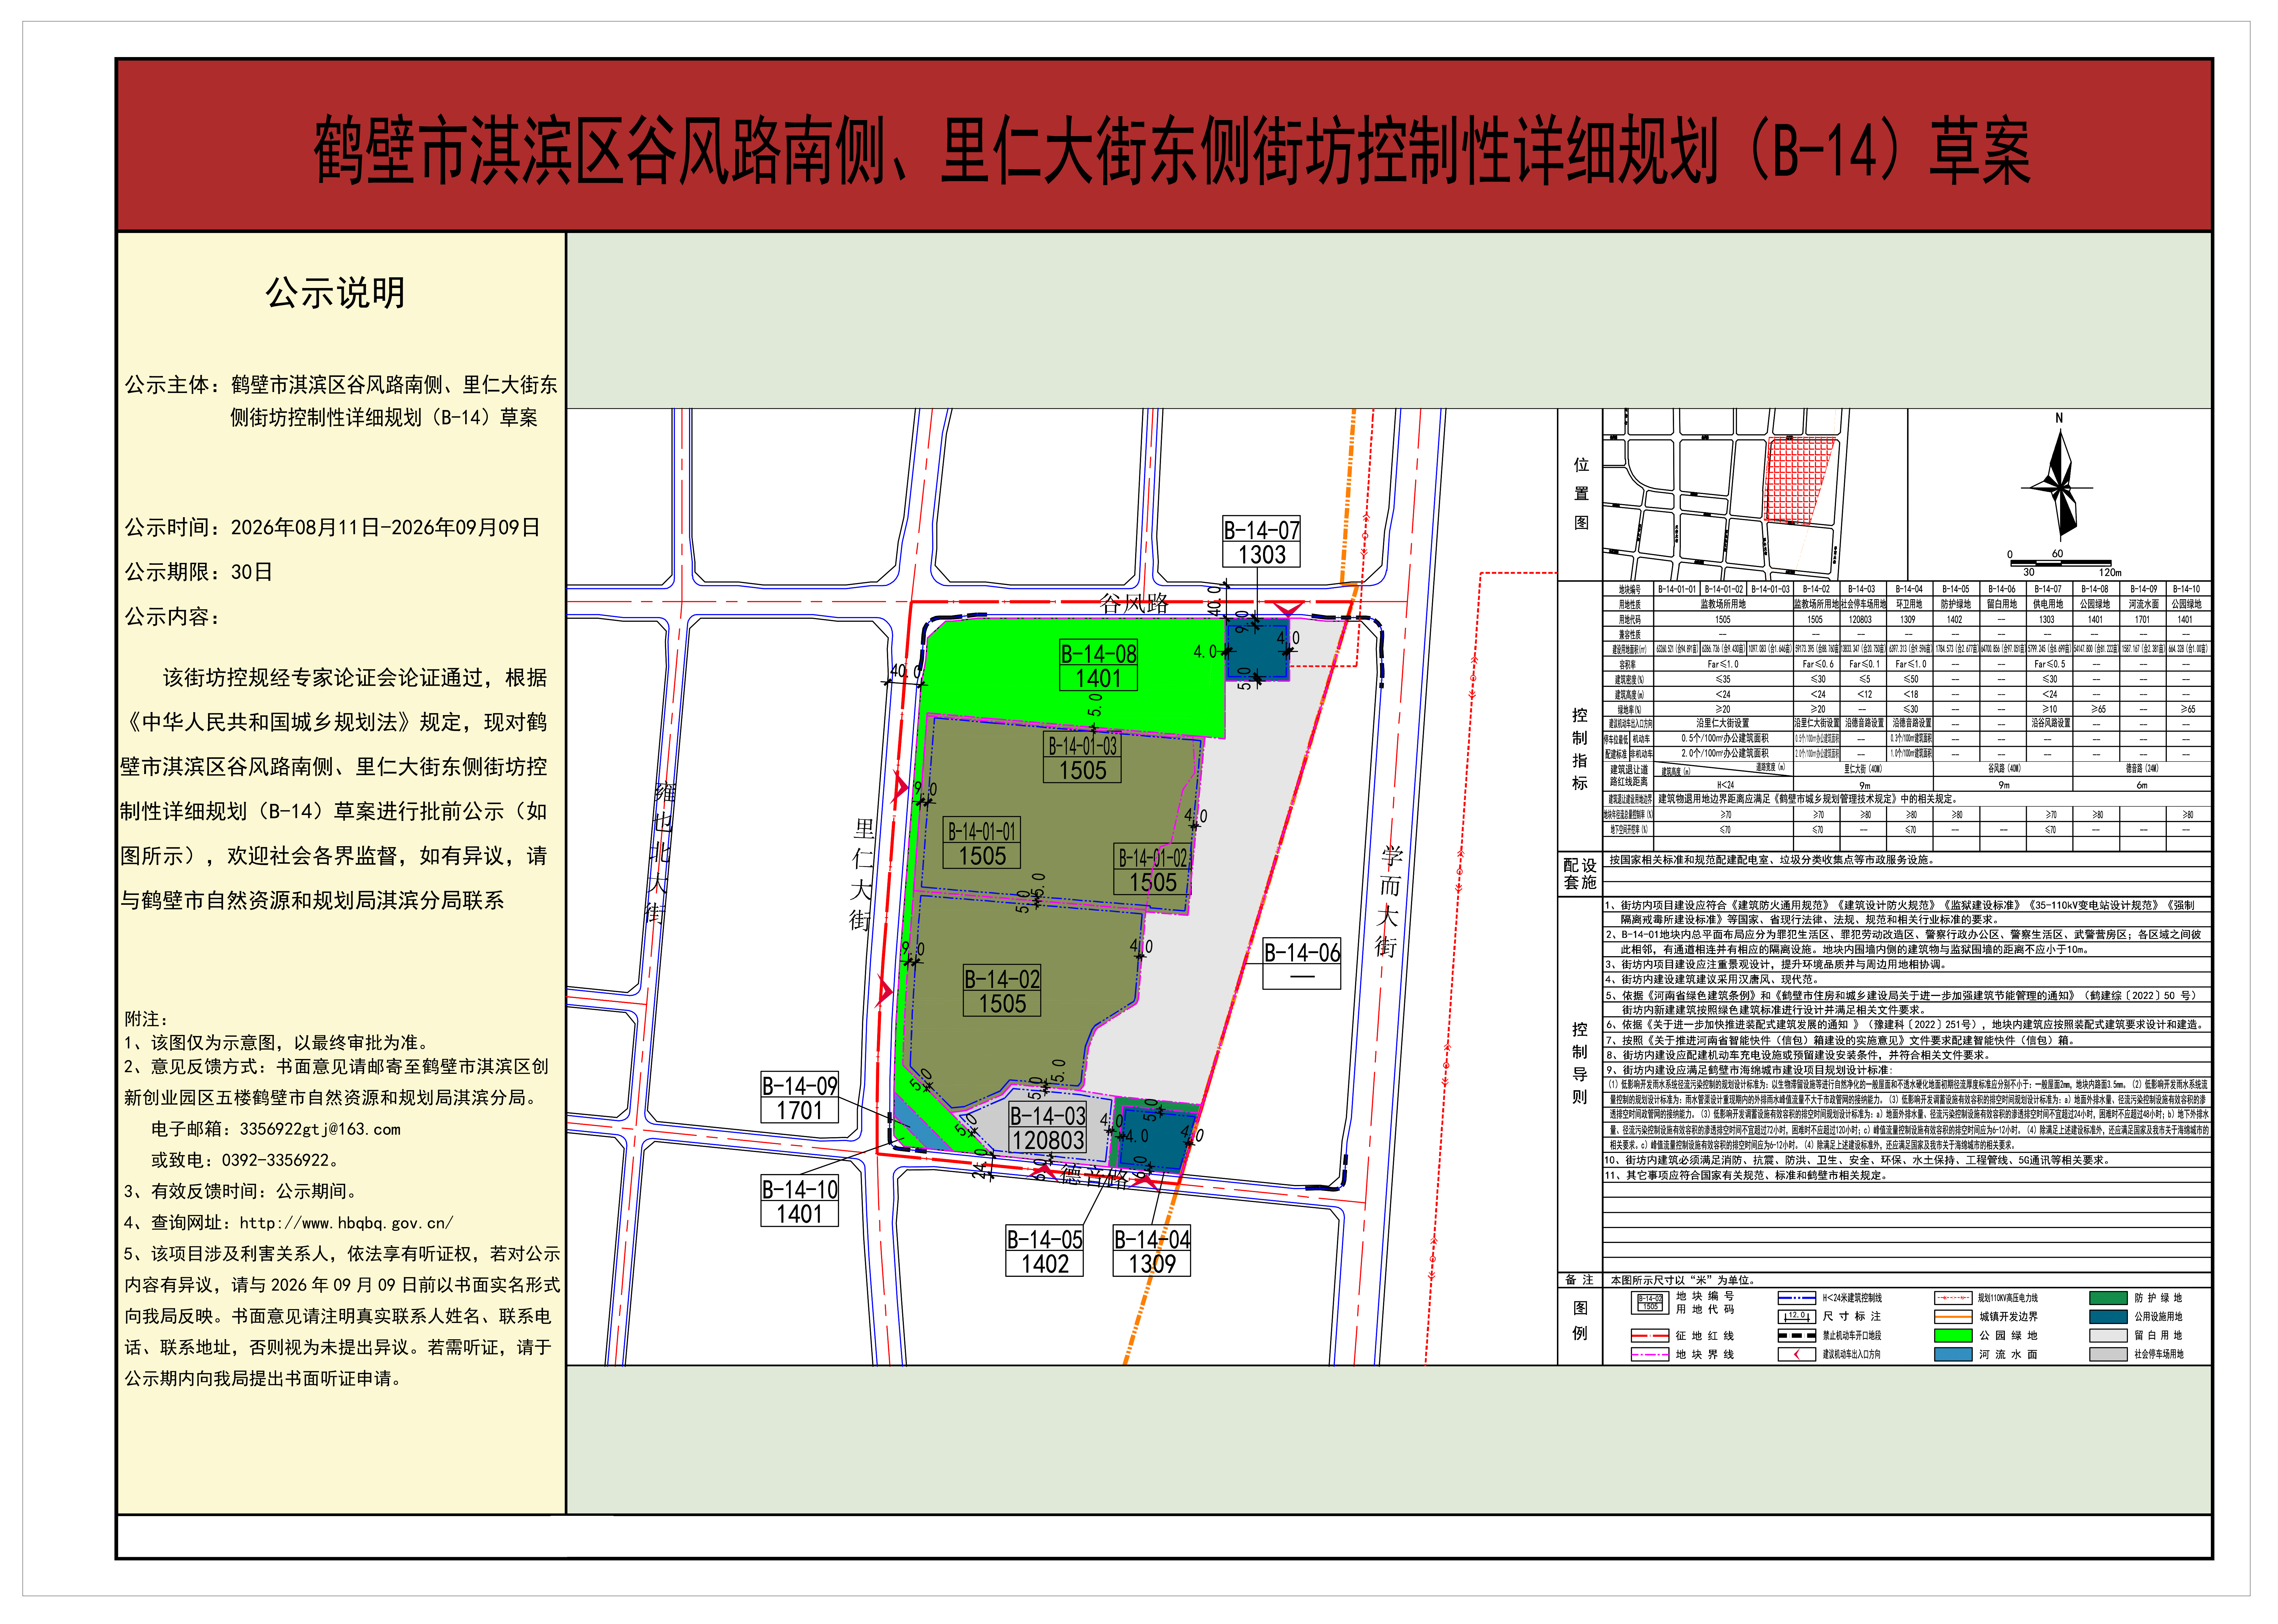This screenshot has width=2278, height=1624.
Task: Select the Far≤0.1 table cell
Action: (1863, 664)
